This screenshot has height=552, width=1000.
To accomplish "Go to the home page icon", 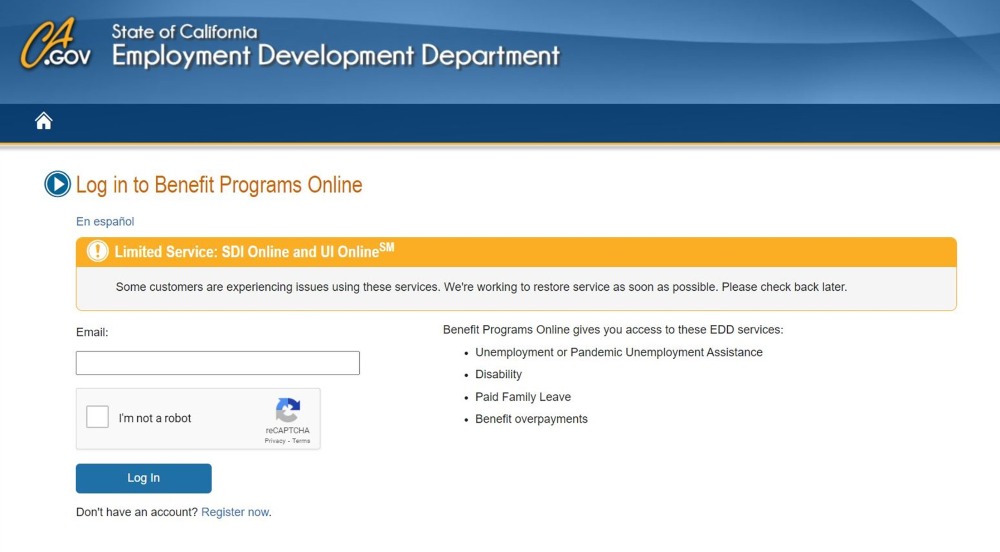I will tap(43, 121).
